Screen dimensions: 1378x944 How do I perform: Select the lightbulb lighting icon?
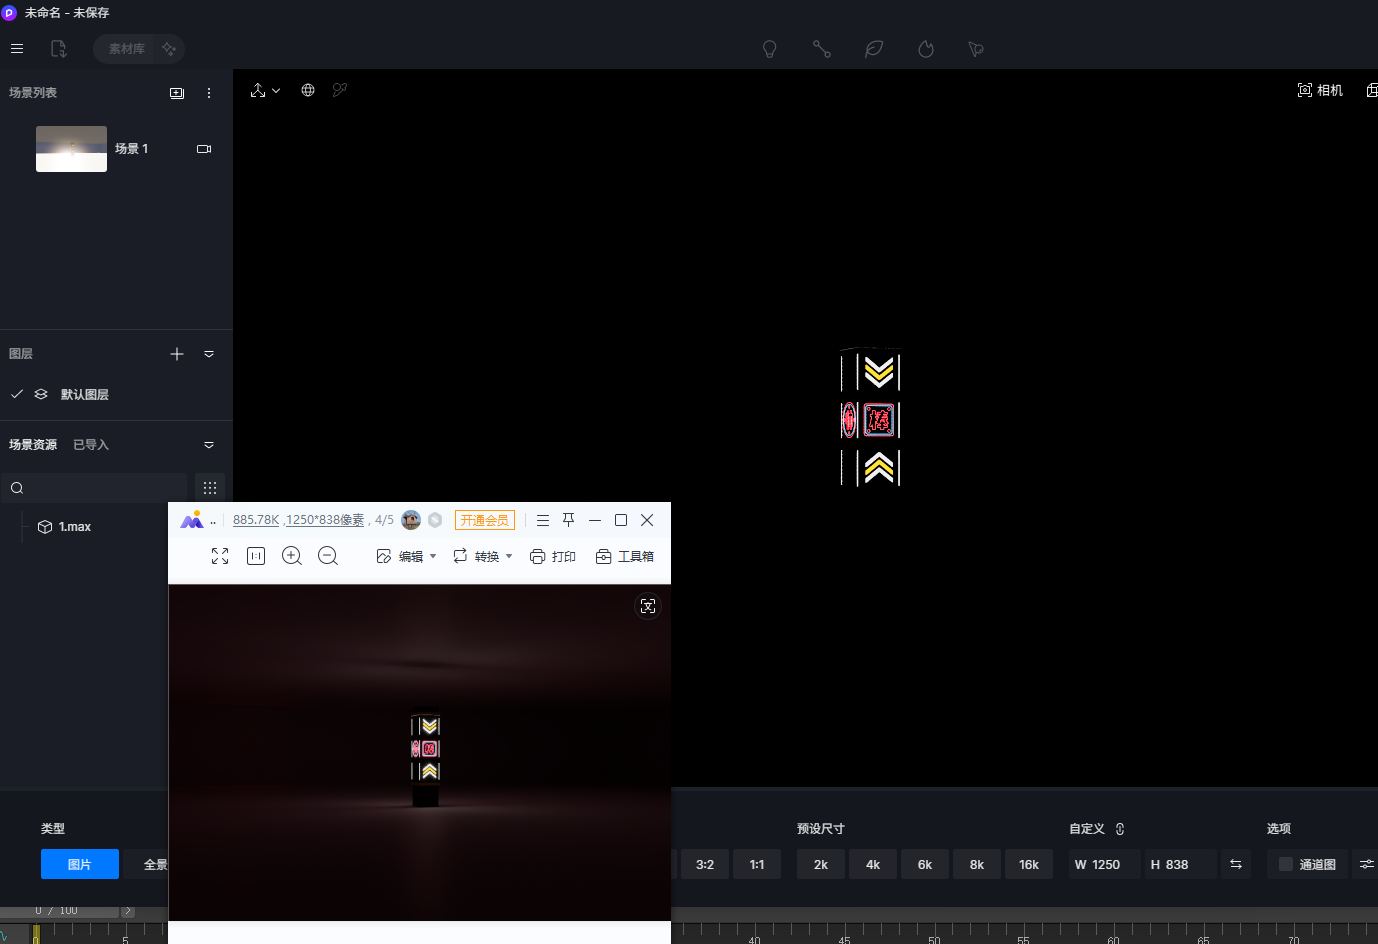click(770, 48)
